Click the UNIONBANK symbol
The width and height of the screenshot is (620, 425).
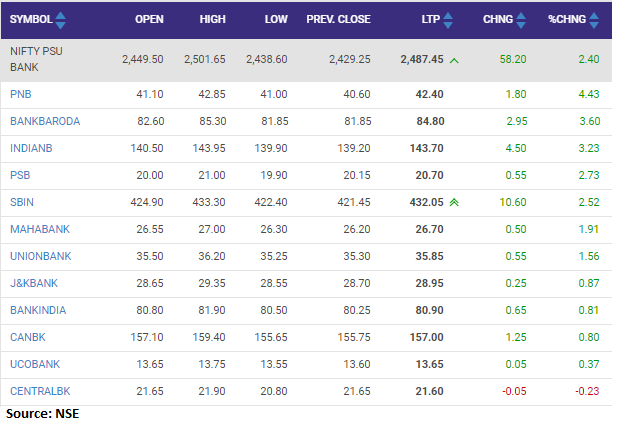point(42,257)
